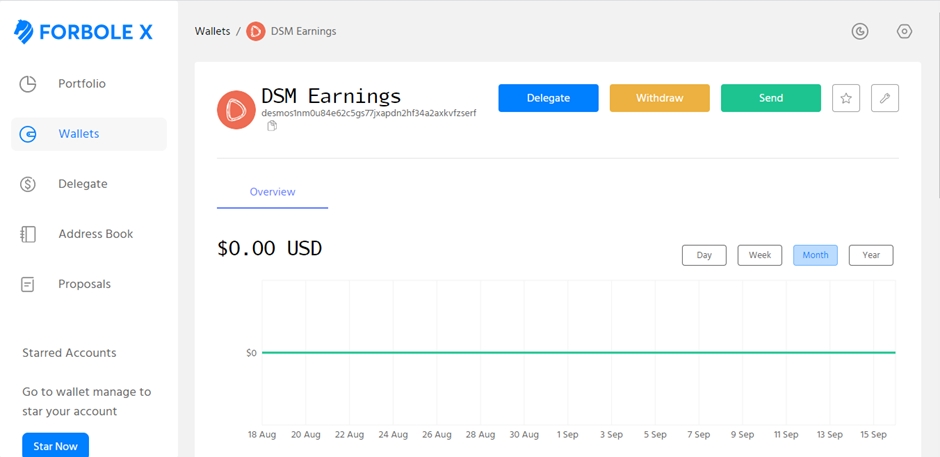The image size is (940, 457).
Task: Click the Forbole X logo
Action: 83,32
